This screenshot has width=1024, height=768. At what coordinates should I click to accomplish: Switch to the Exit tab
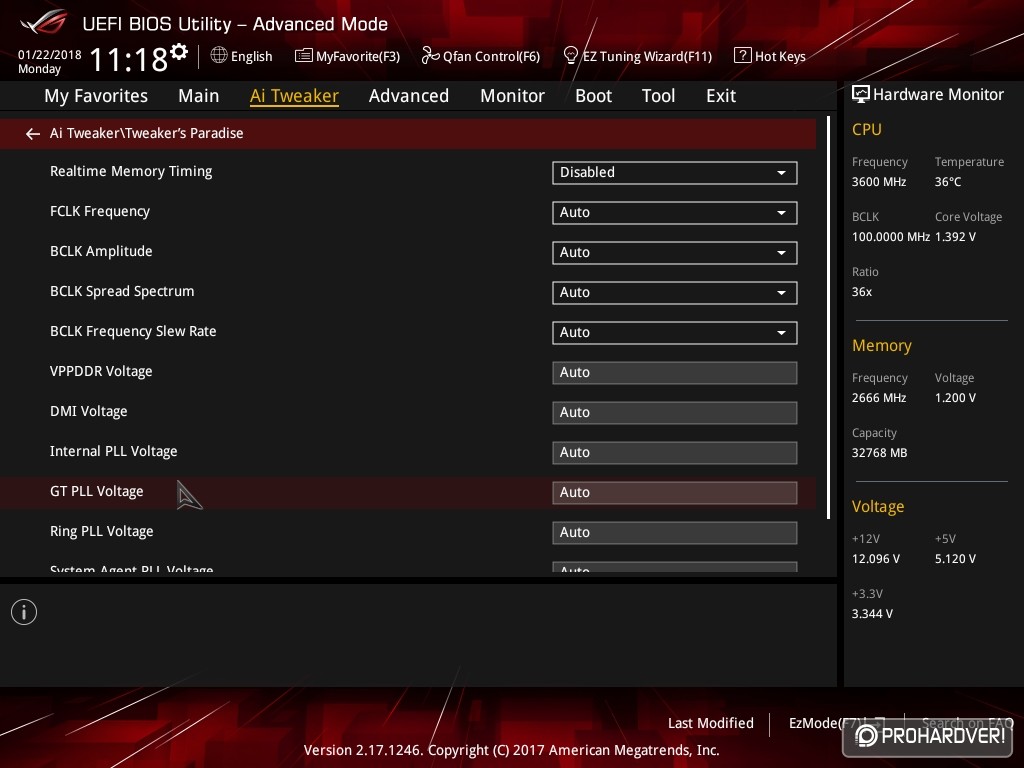click(721, 96)
